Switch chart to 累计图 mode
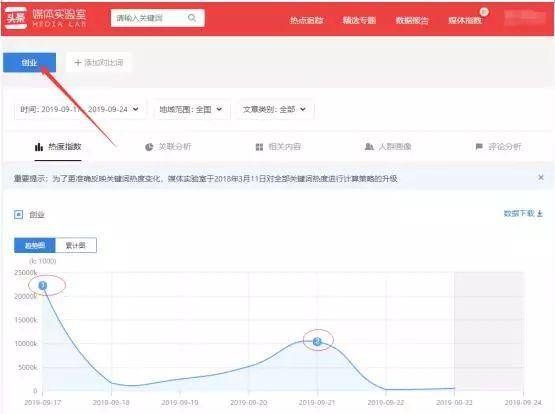The height and width of the screenshot is (414, 555). pyautogui.click(x=76, y=245)
